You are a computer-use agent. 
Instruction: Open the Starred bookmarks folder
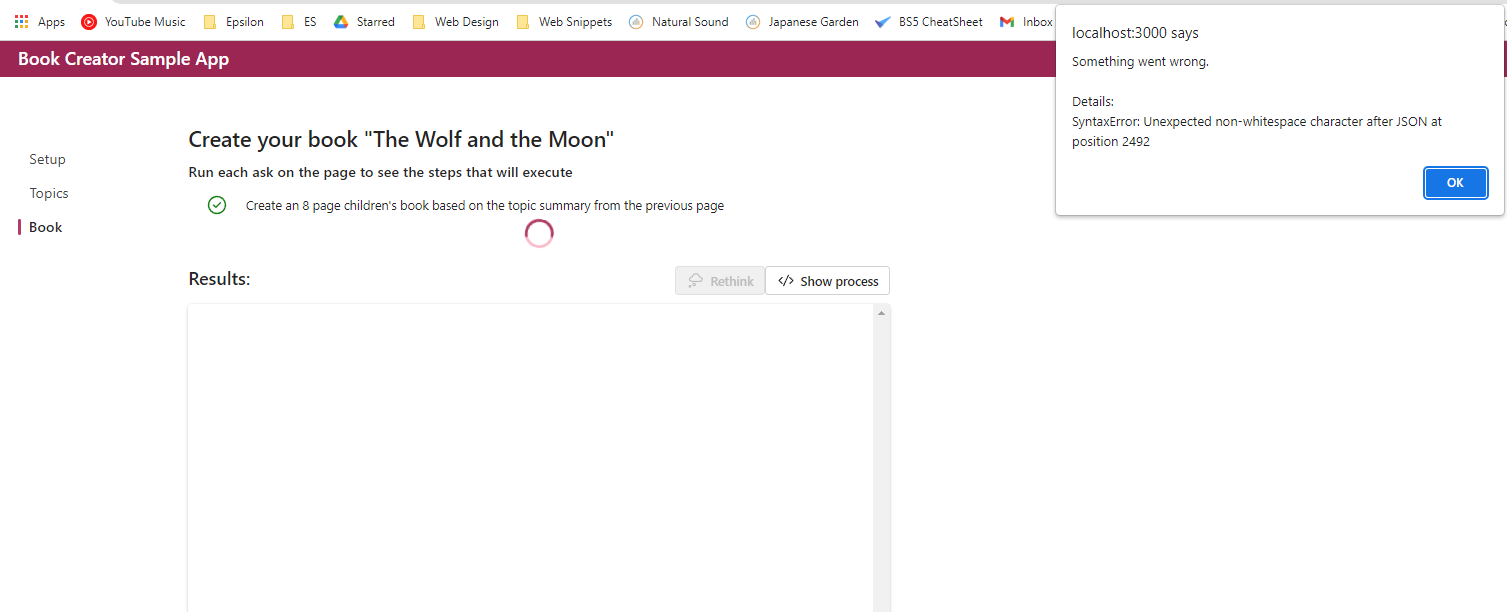364,21
